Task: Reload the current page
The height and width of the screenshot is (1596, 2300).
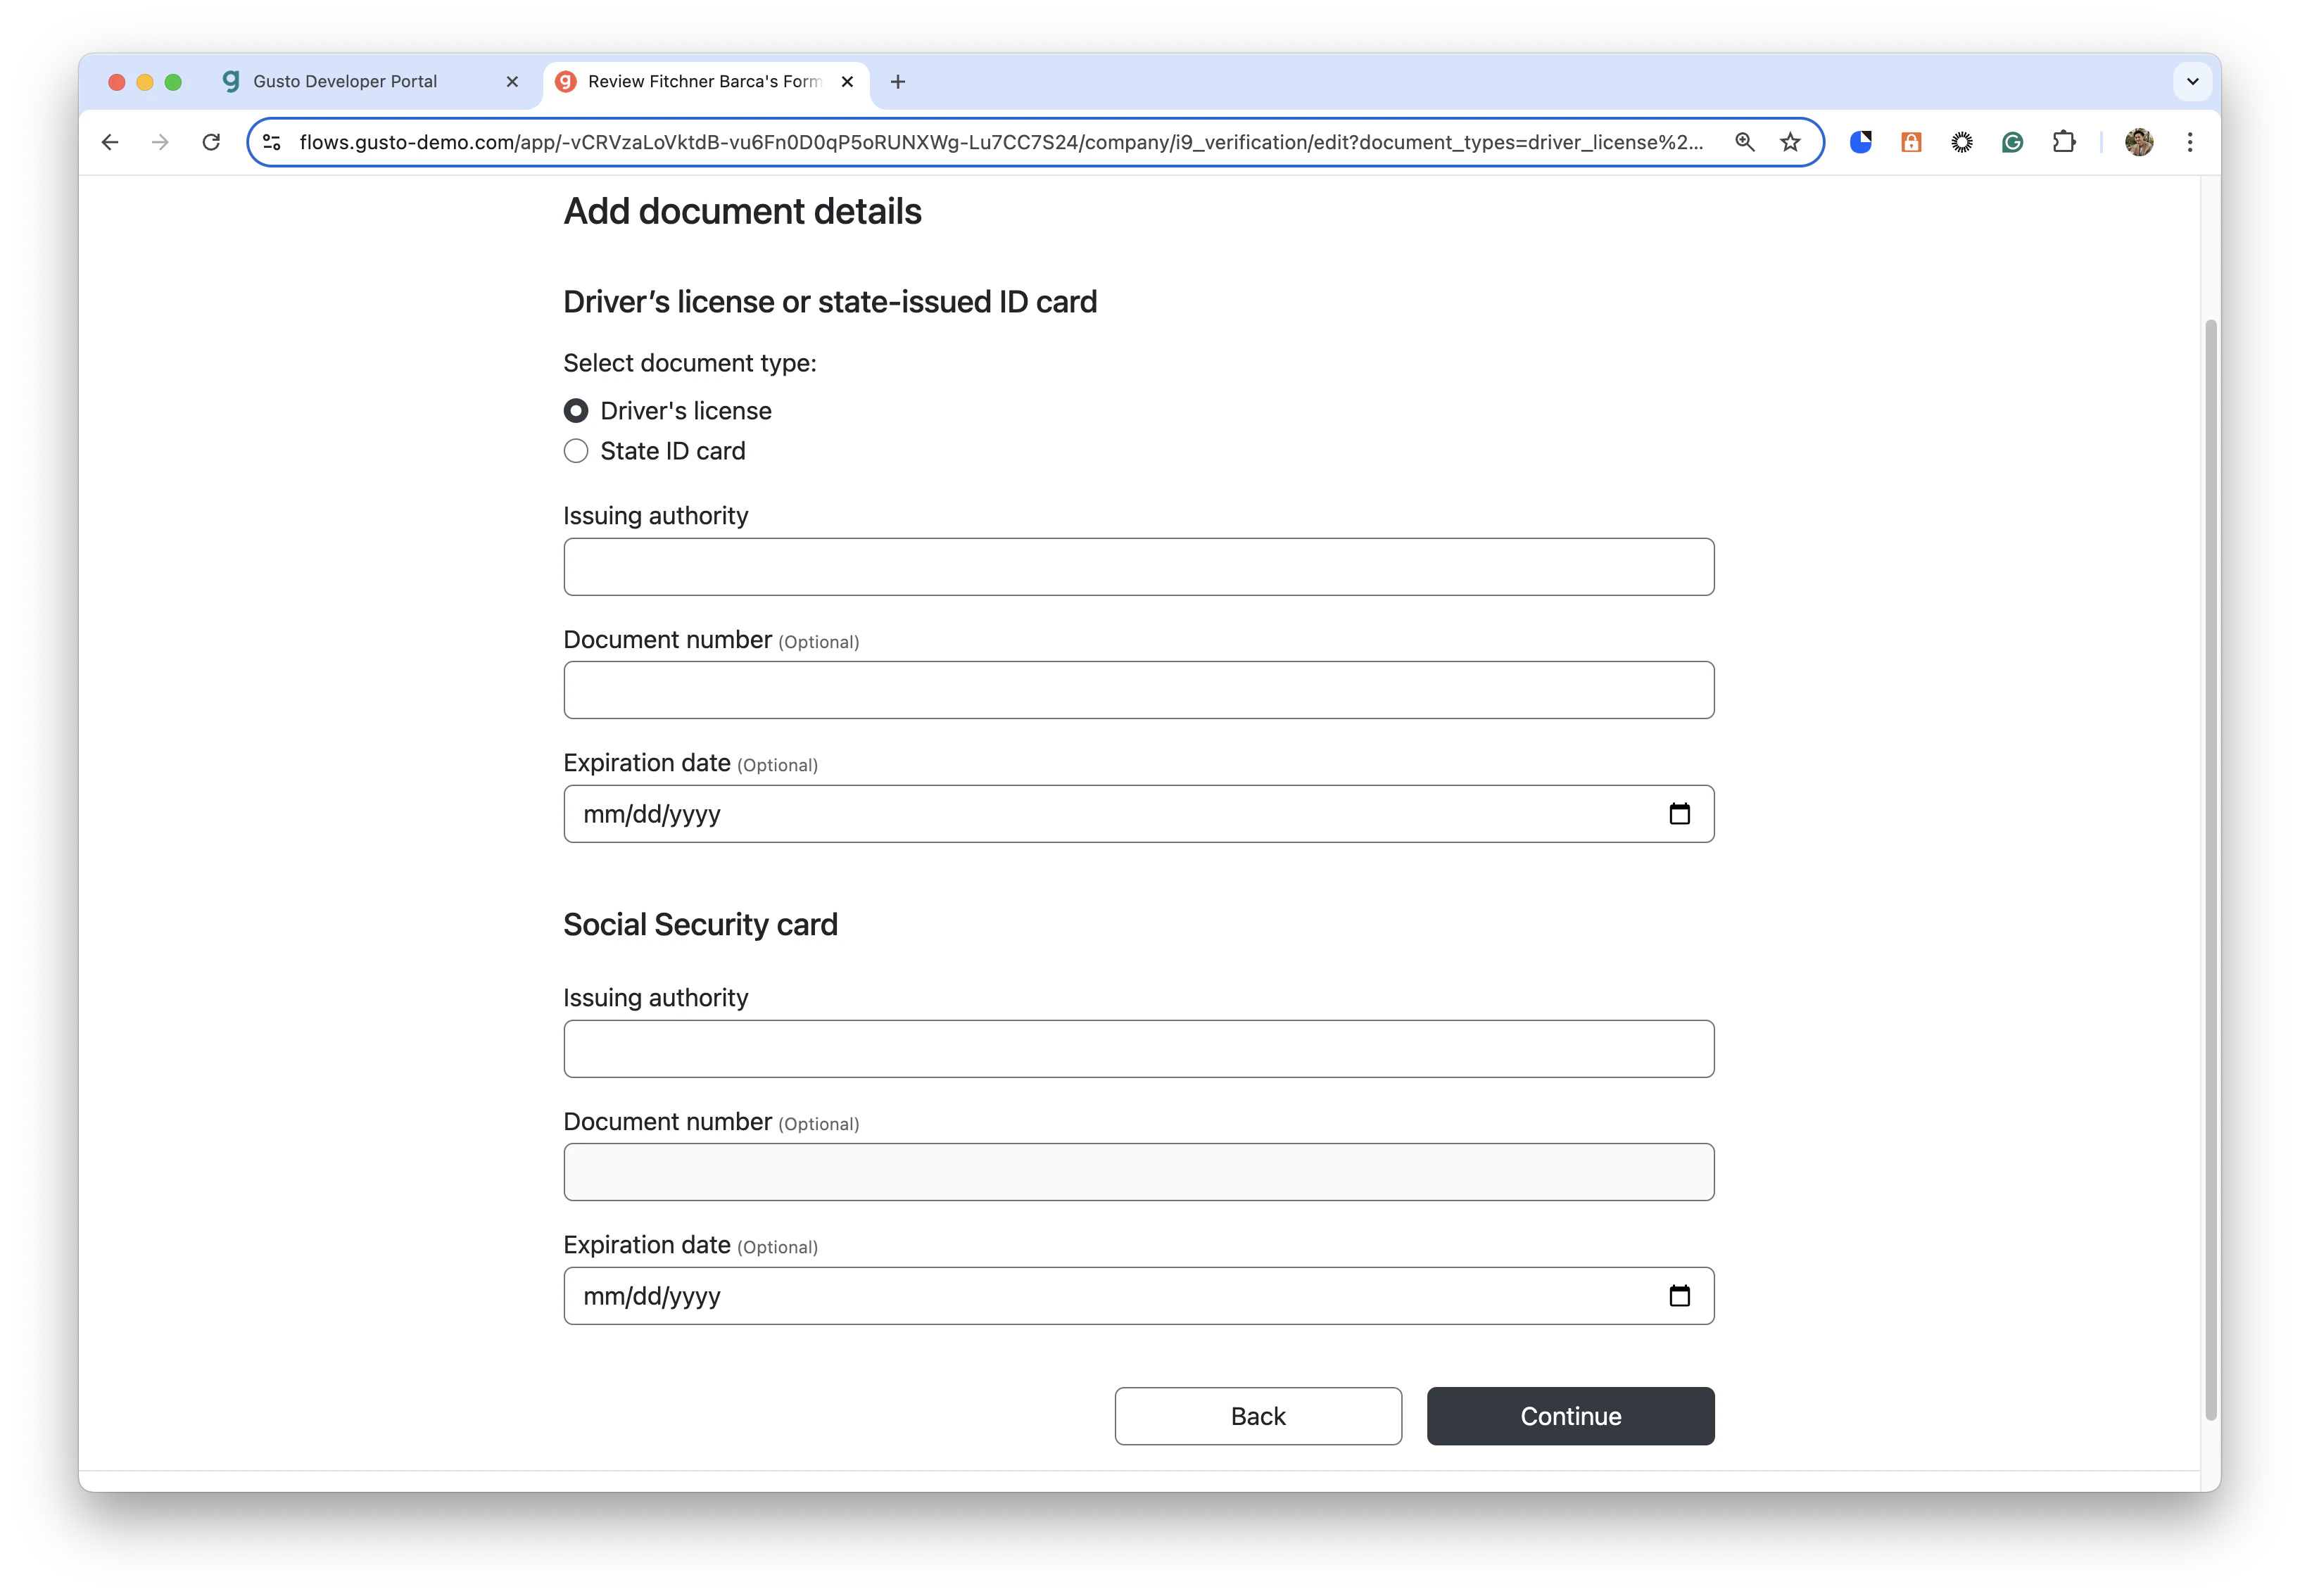Action: [211, 142]
